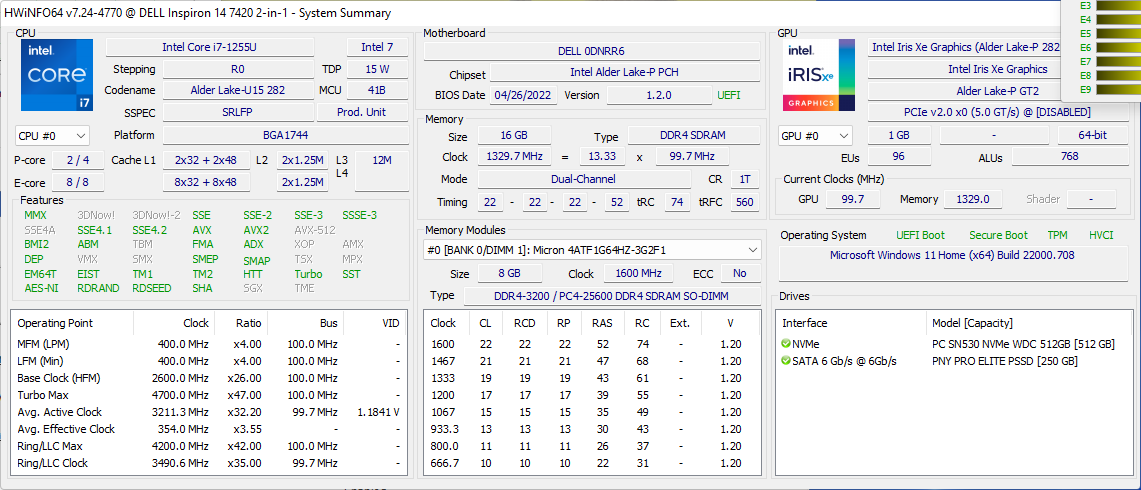1141x490 pixels.
Task: Open the GPU #0 selector dropdown
Action: [x=815, y=135]
